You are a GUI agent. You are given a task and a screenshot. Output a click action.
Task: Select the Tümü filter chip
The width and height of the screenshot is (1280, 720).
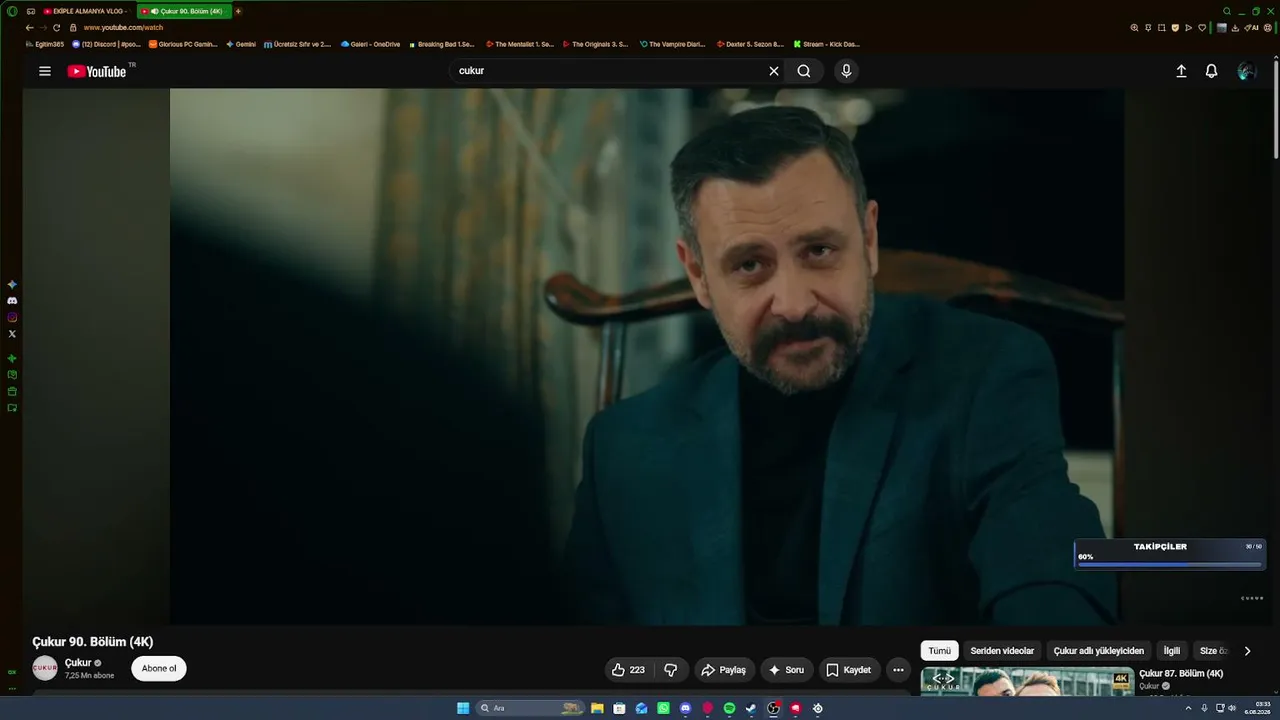coord(940,651)
